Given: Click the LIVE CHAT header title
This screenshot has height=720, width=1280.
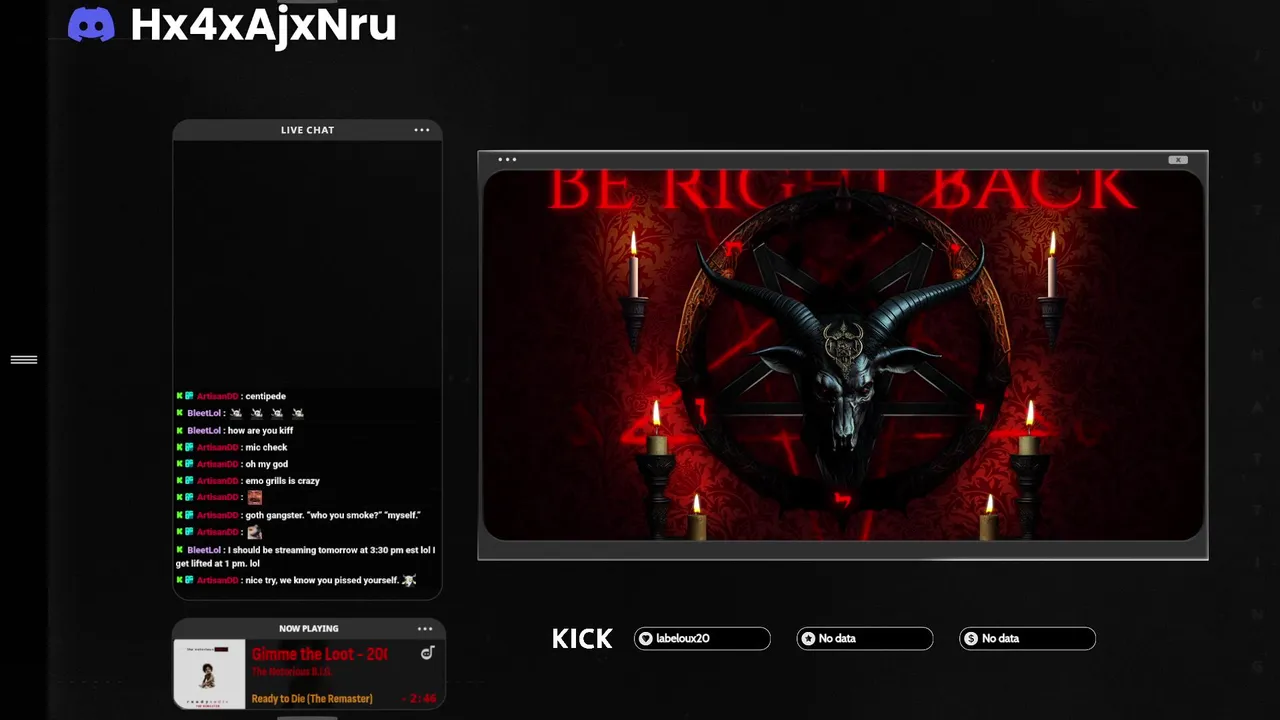Looking at the screenshot, I should (x=307, y=130).
